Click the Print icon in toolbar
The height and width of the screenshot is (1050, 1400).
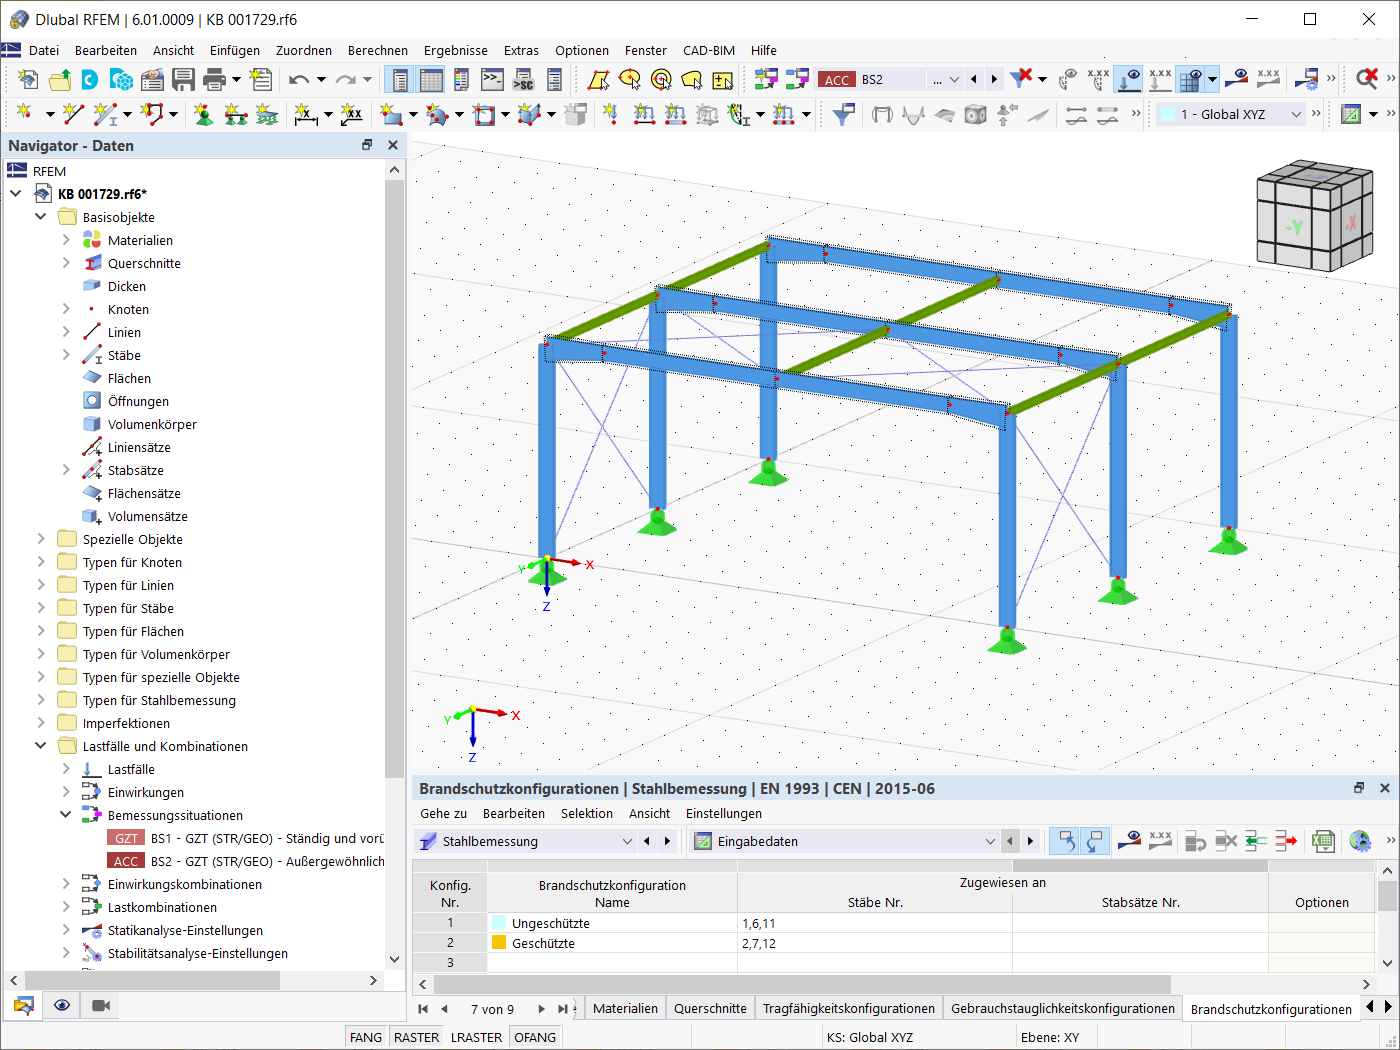(x=214, y=79)
